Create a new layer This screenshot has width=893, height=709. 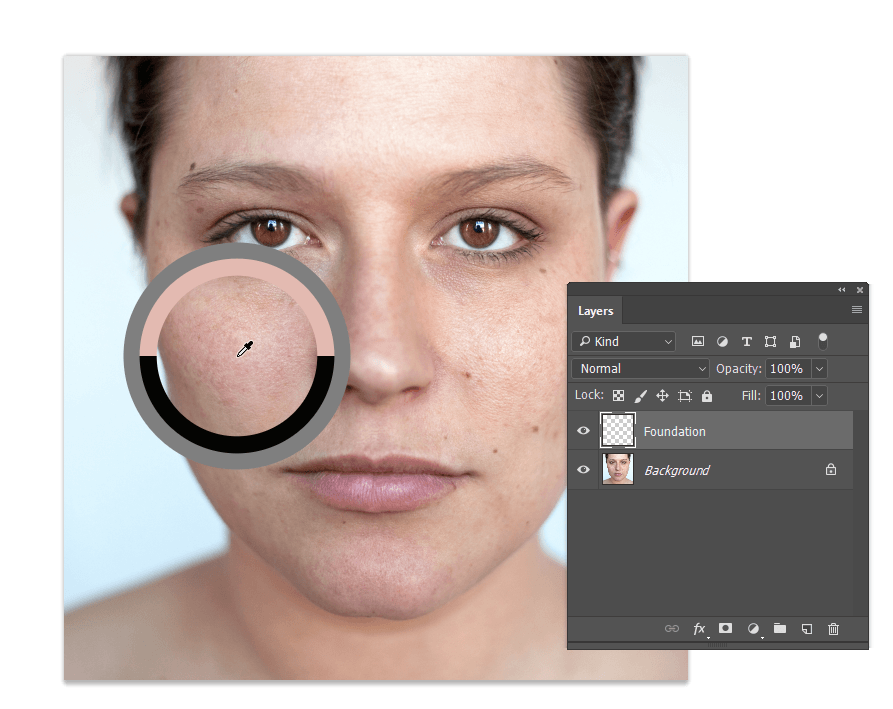tap(807, 628)
